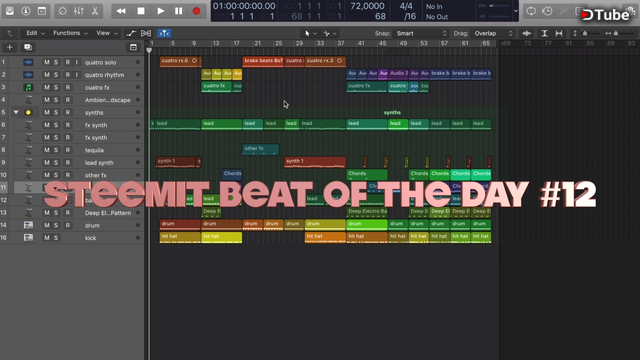Open the Drag Overlap dropdown

(493, 33)
